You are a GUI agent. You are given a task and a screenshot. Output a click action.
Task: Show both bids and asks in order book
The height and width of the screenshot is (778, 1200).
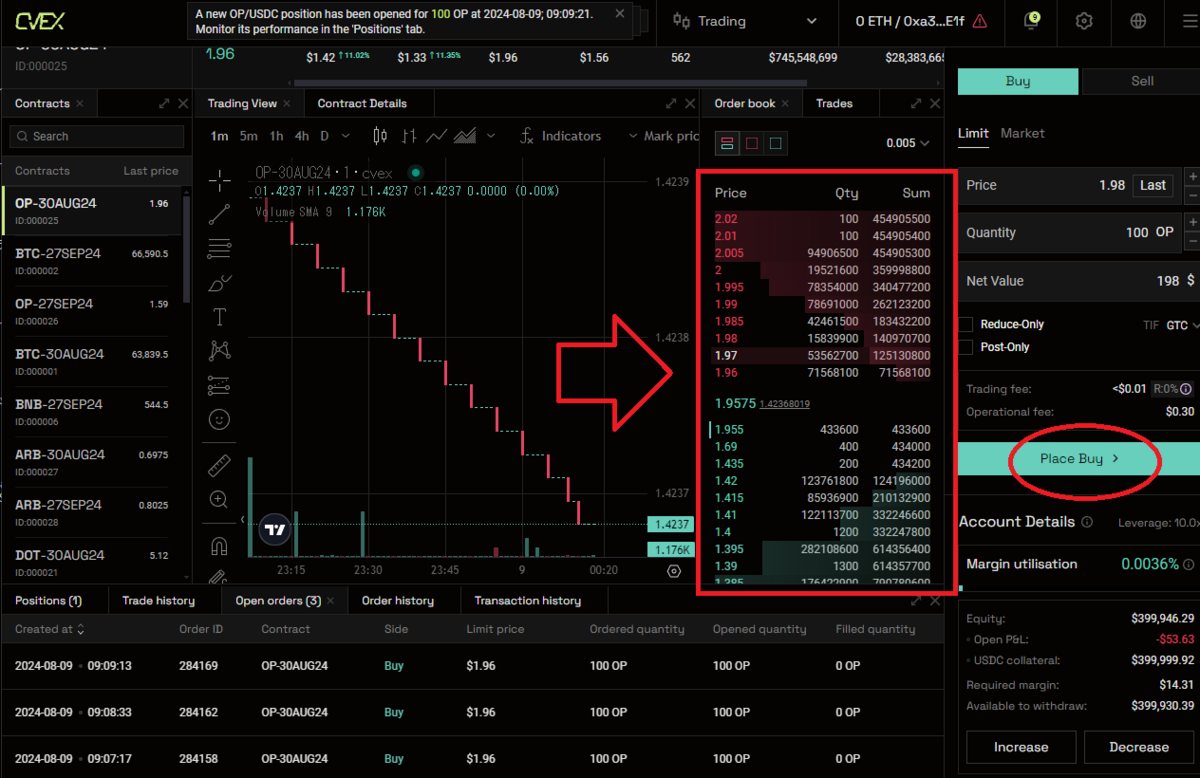coord(727,143)
